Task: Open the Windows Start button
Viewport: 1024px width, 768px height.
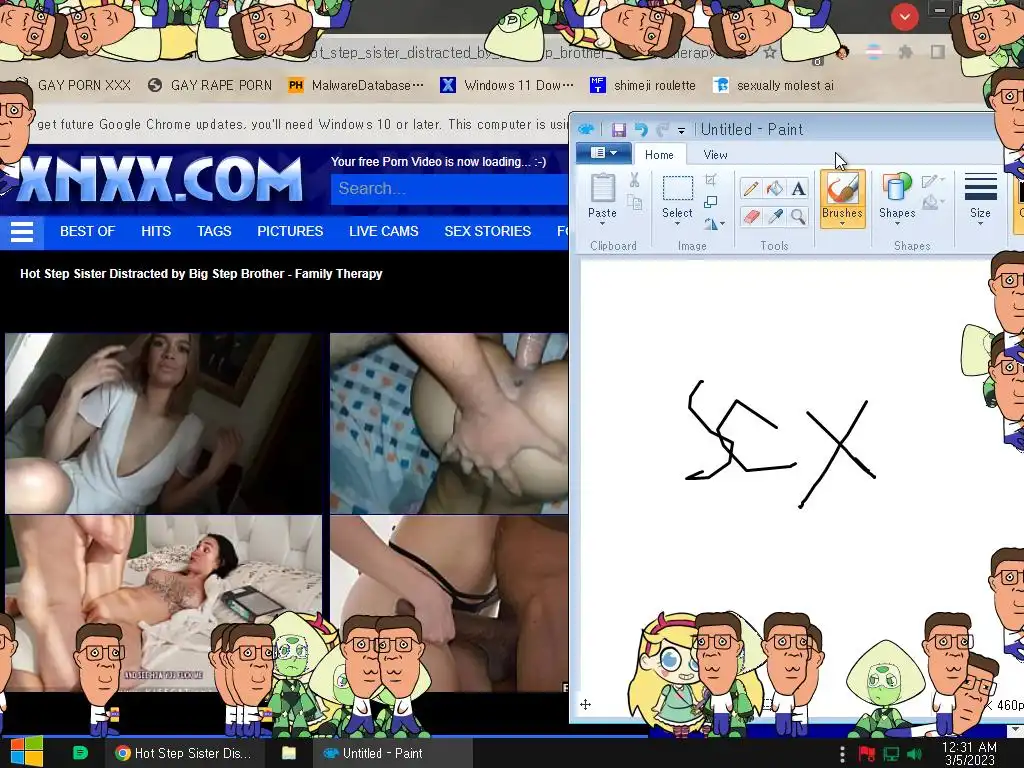Action: coord(27,753)
